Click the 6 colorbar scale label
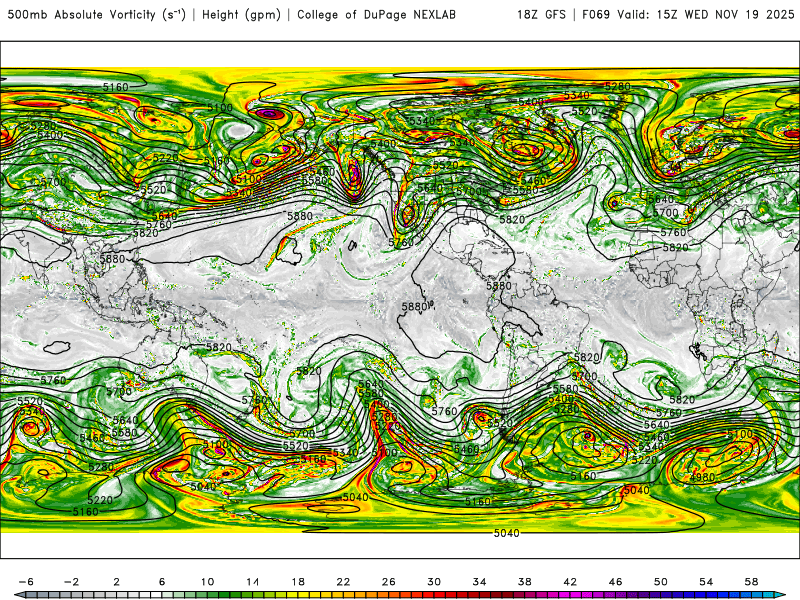Image resolution: width=800 pixels, height=600 pixels. click(x=162, y=582)
